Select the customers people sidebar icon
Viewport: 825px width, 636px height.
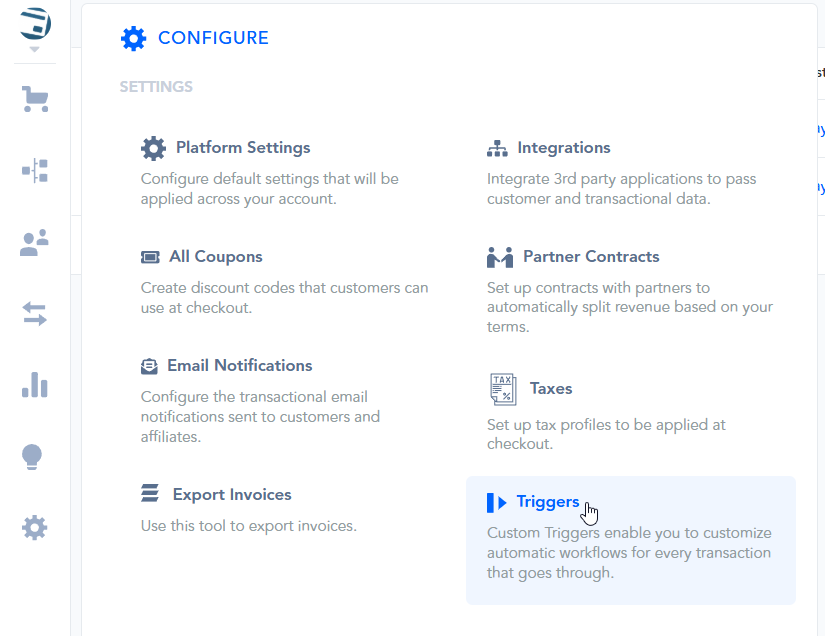click(x=35, y=243)
